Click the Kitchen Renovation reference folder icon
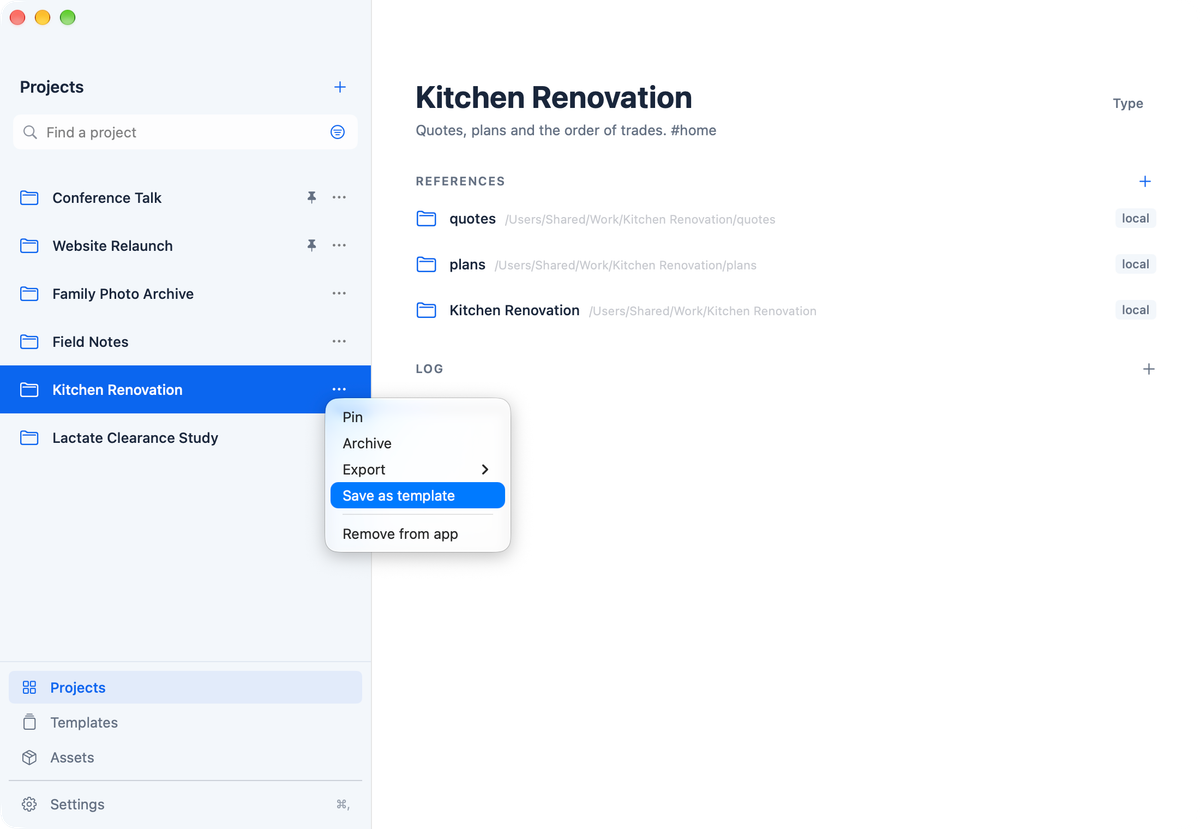 [x=427, y=311]
